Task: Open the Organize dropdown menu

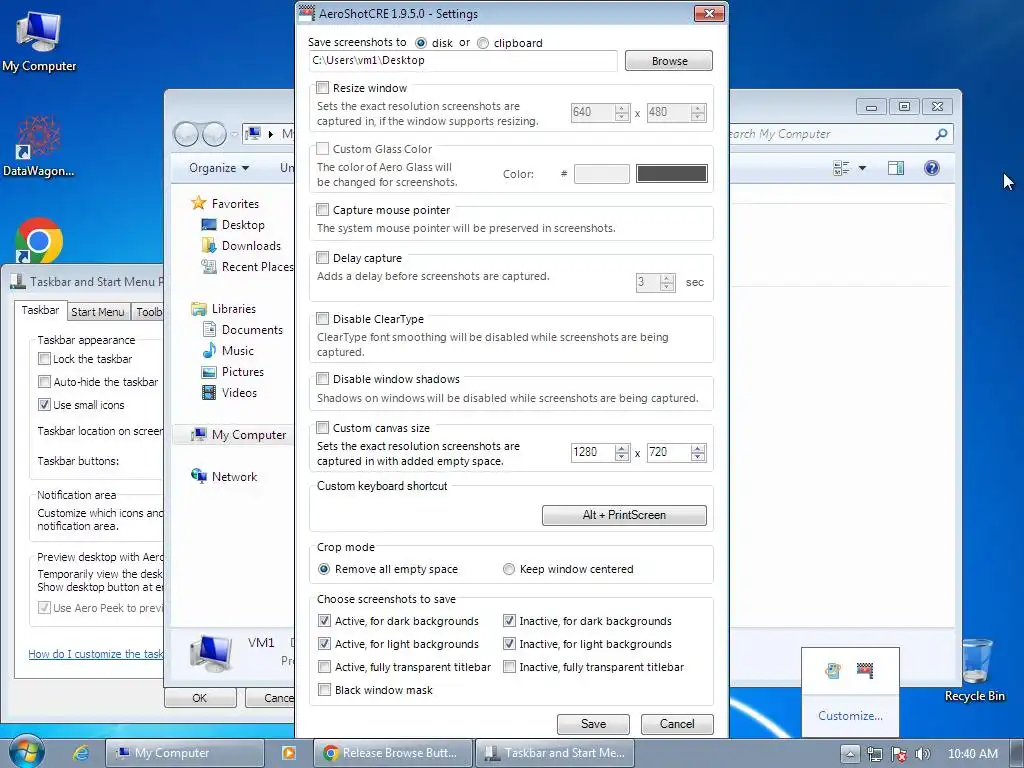Action: [x=219, y=168]
